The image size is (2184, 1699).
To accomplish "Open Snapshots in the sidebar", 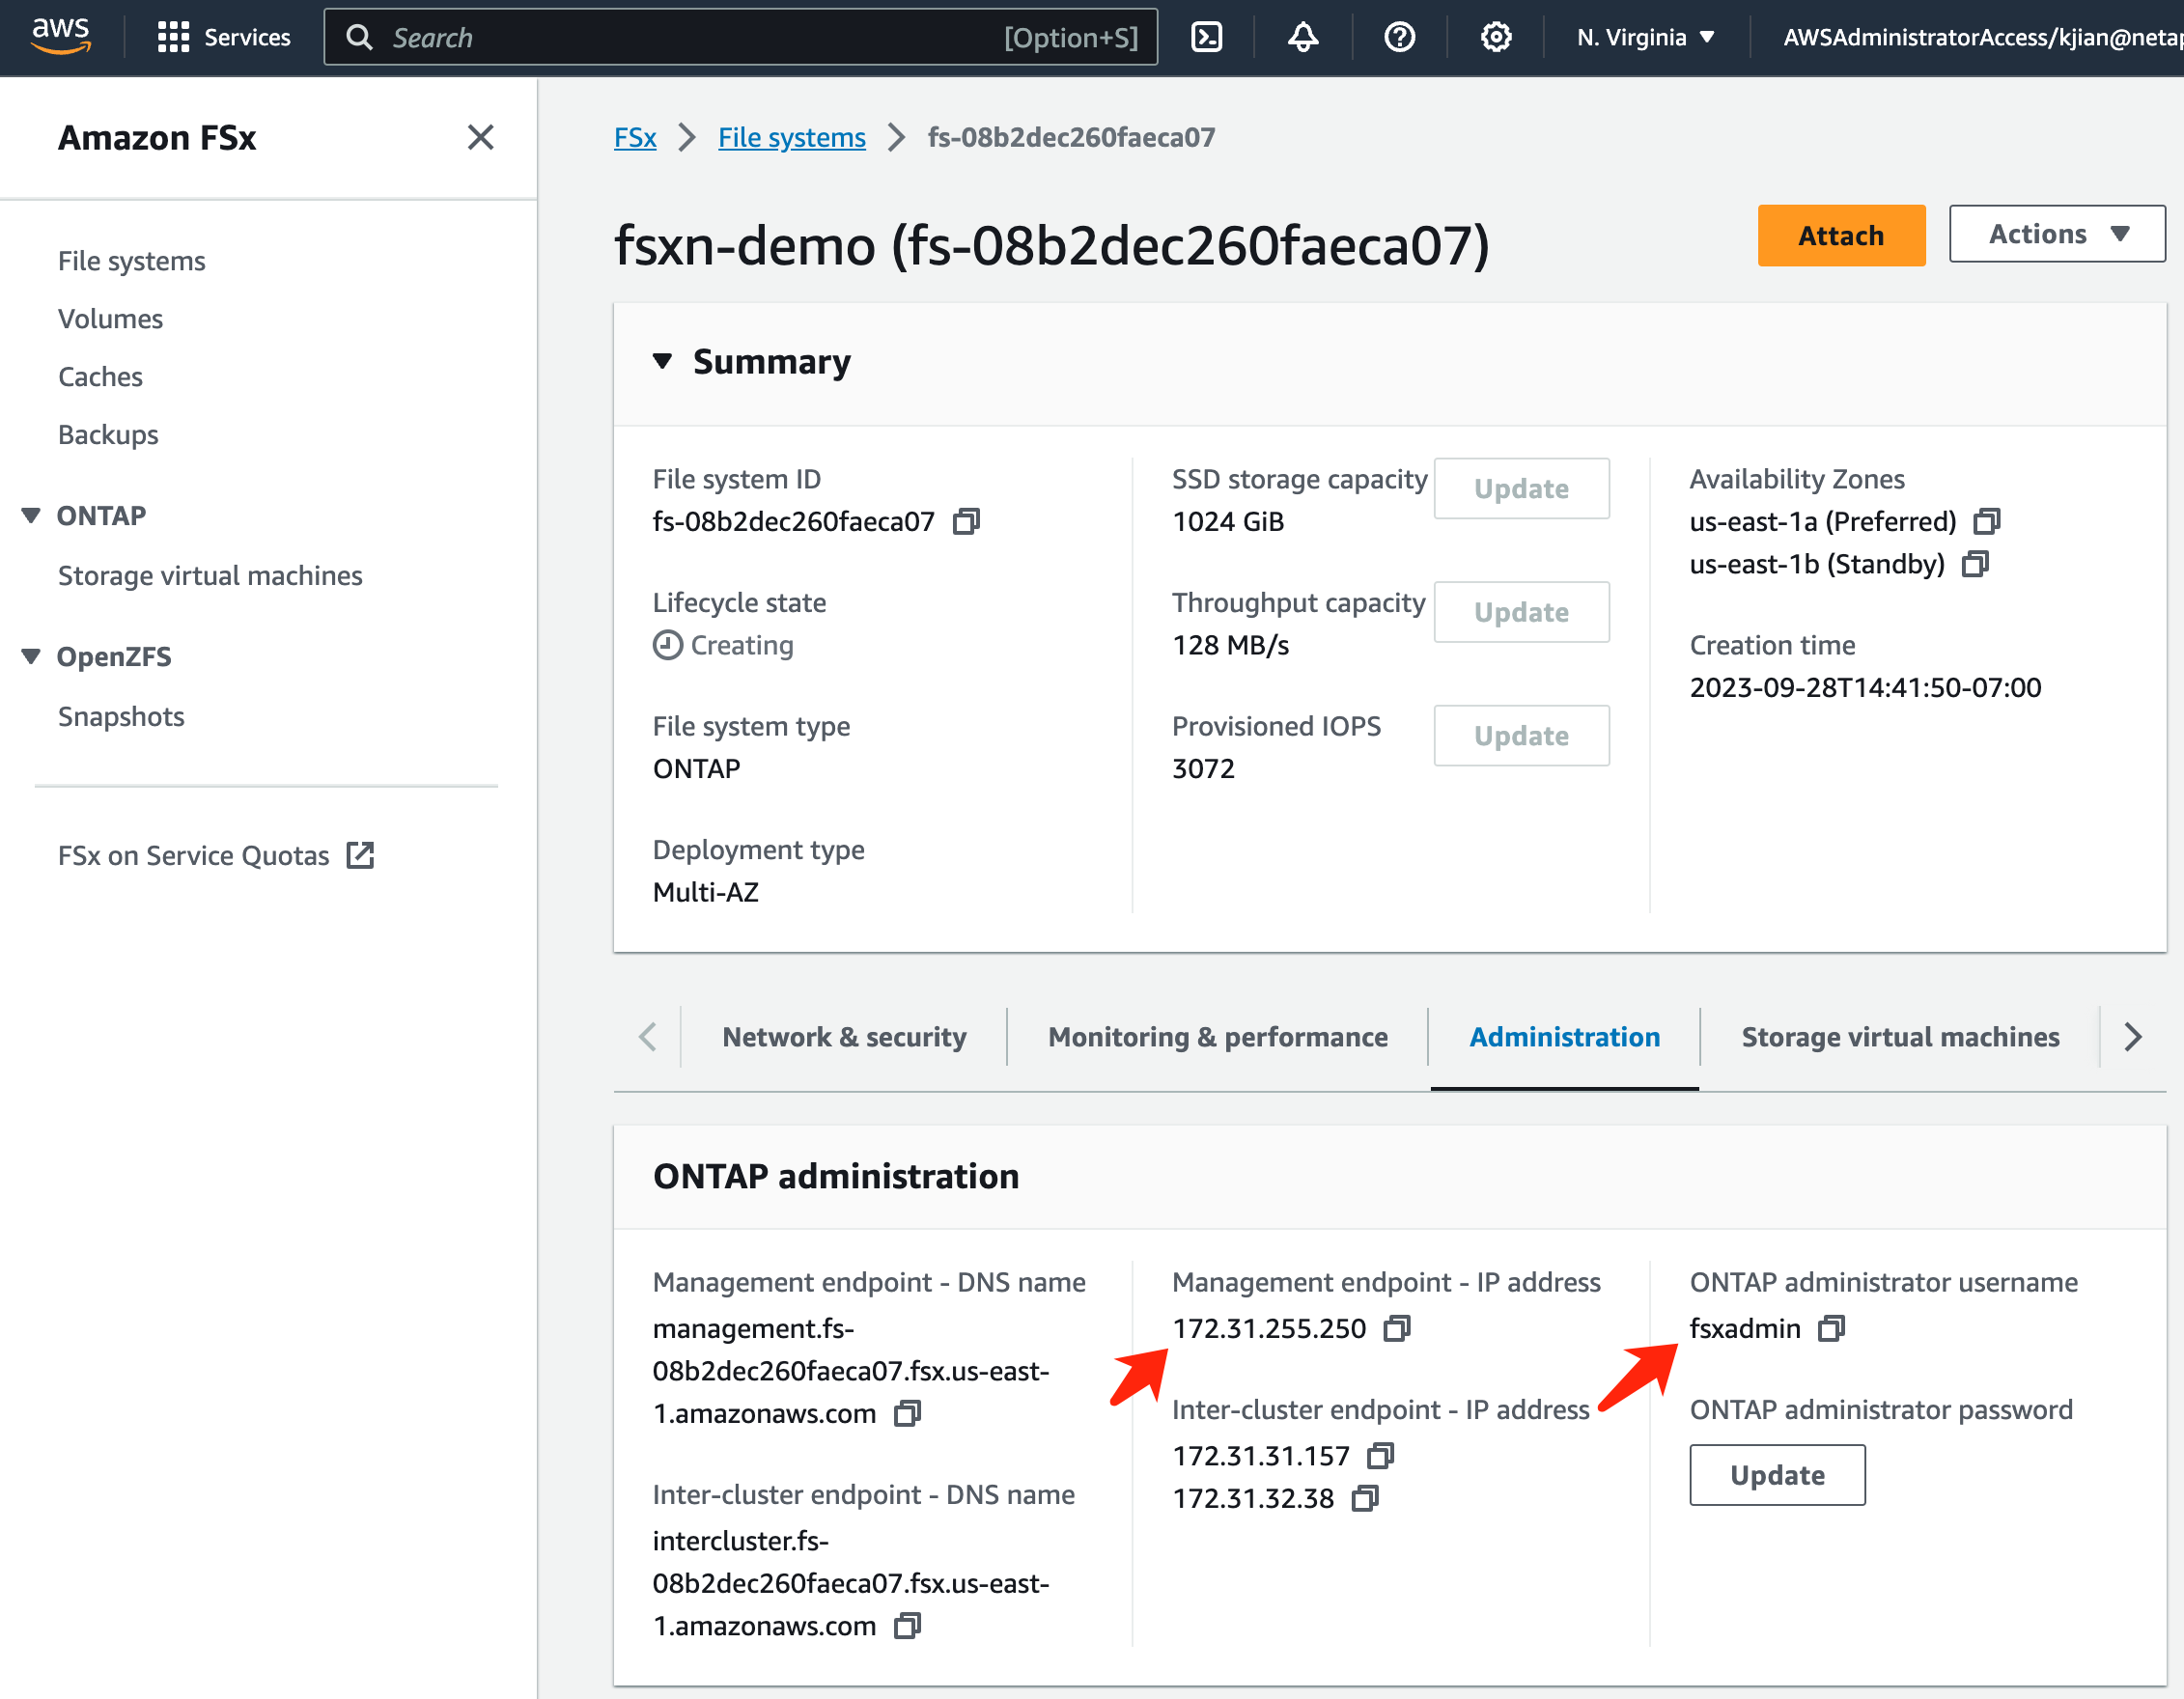I will tap(121, 717).
